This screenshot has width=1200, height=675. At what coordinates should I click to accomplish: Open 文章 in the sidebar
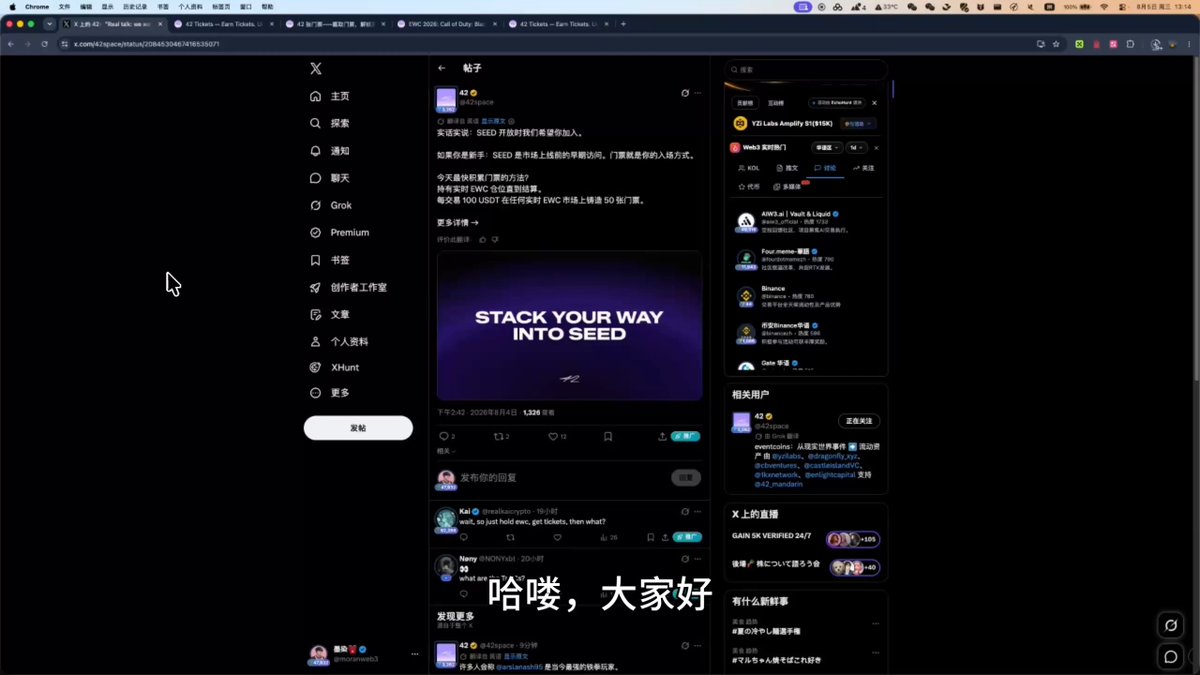tap(330, 314)
